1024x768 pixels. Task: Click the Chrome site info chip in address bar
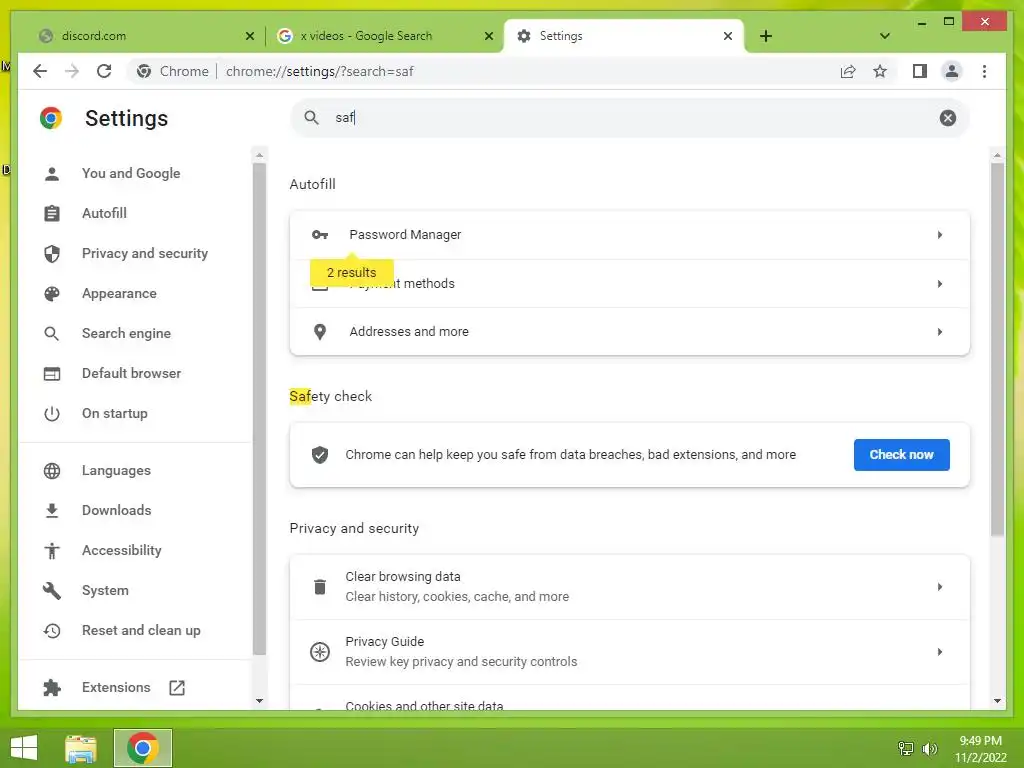coord(173,71)
